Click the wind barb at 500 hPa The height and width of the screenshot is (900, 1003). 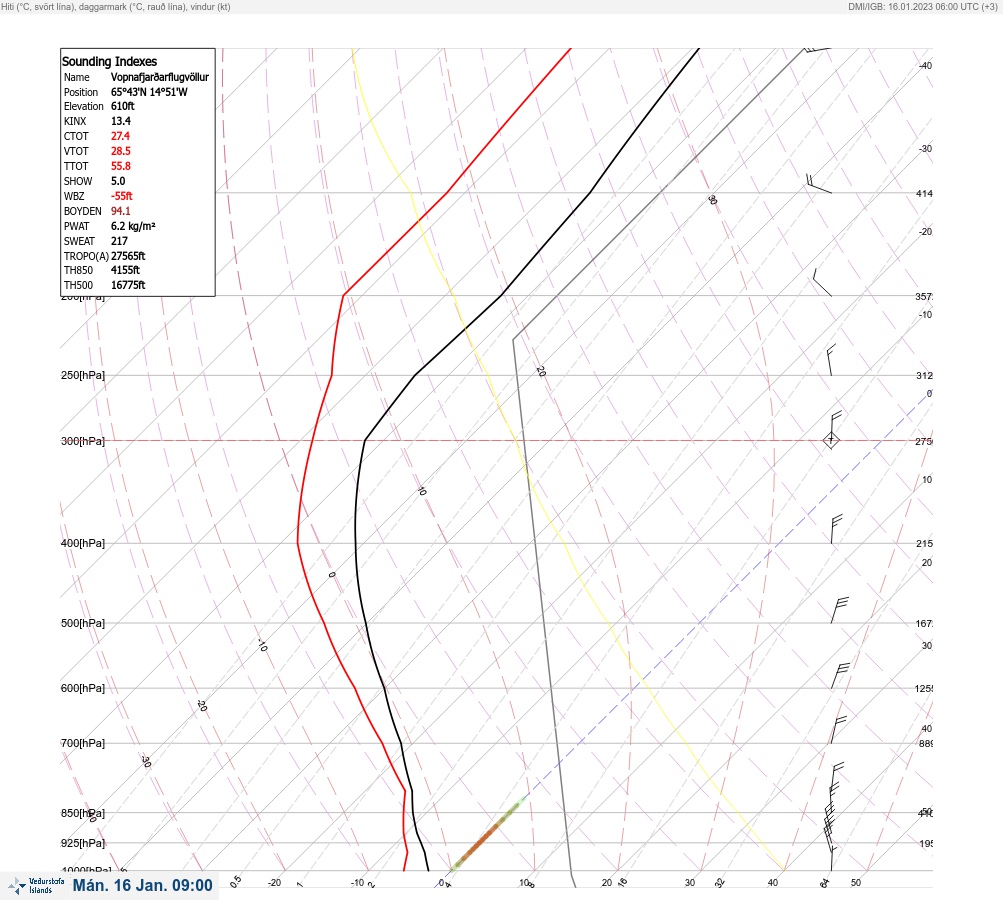(x=839, y=610)
